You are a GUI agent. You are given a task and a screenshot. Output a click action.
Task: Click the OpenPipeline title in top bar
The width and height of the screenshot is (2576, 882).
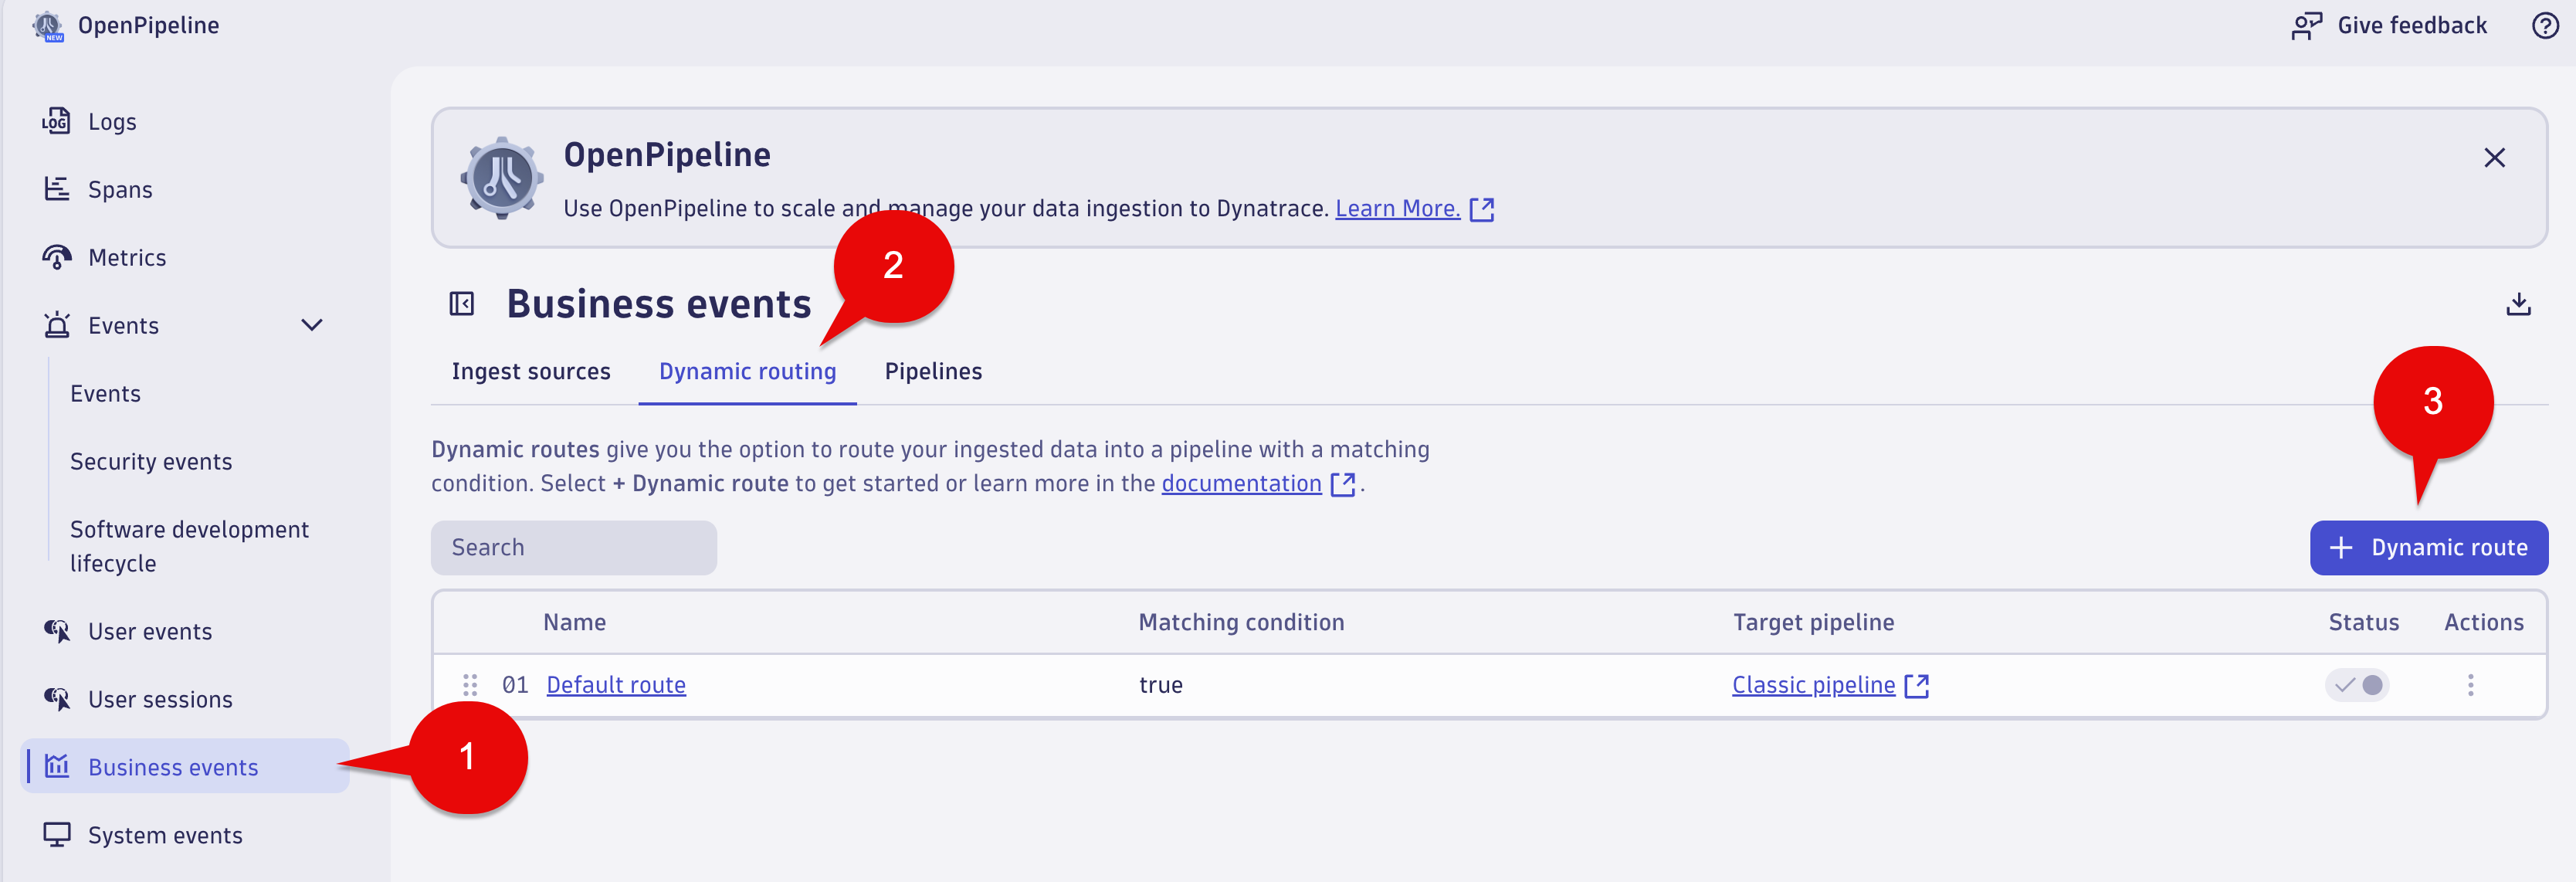(x=148, y=25)
